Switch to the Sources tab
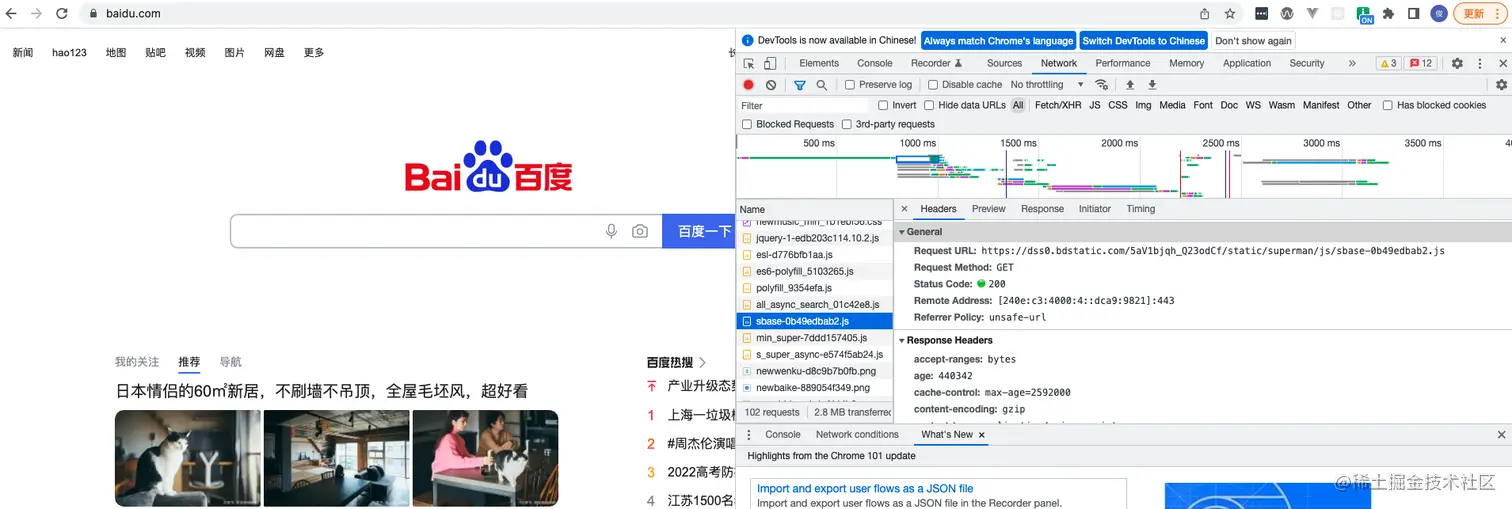Image resolution: width=1512 pixels, height=509 pixels. click(x=1004, y=63)
